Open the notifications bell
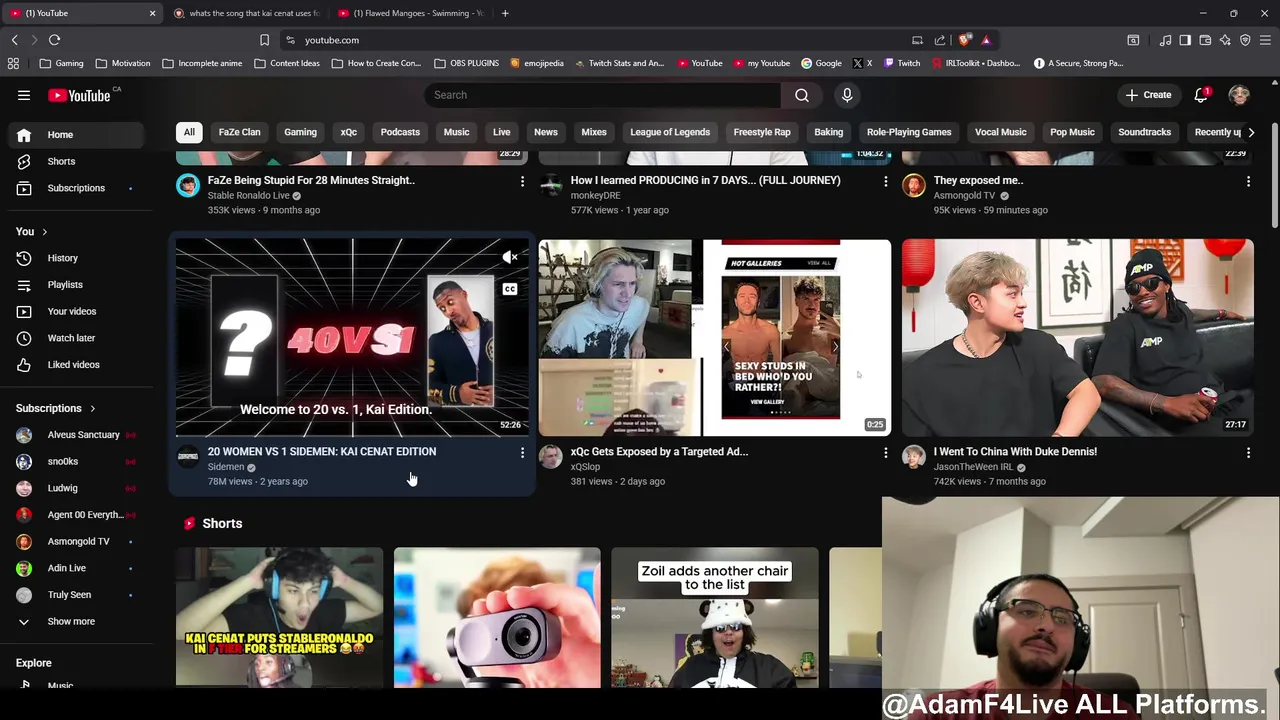The image size is (1280, 720). (1201, 95)
